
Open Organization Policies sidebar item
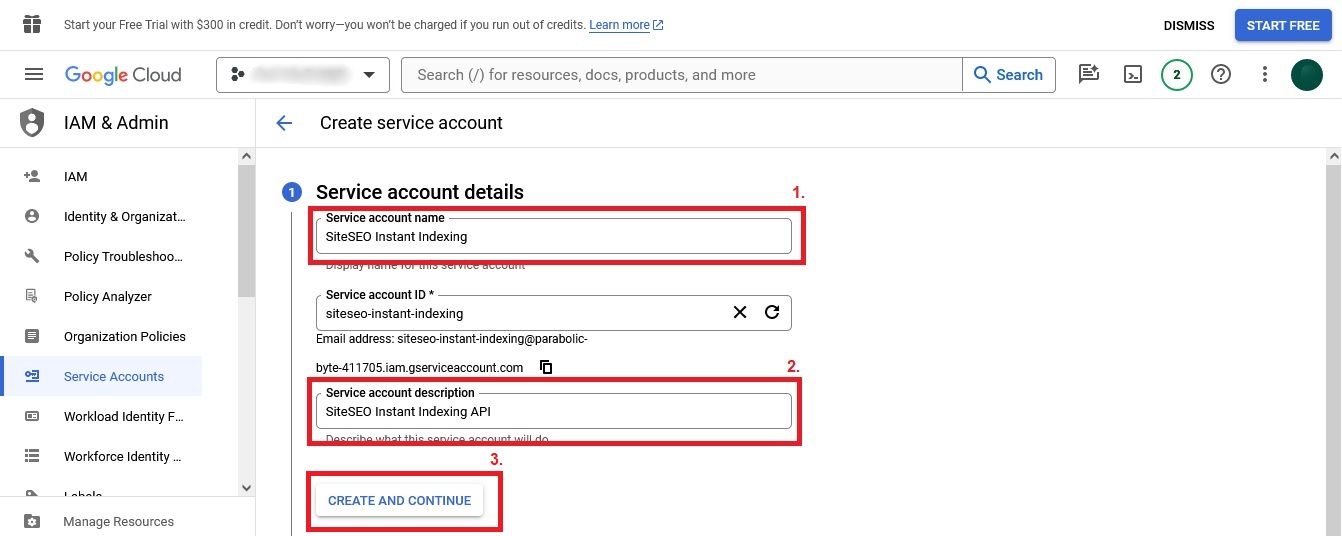125,336
